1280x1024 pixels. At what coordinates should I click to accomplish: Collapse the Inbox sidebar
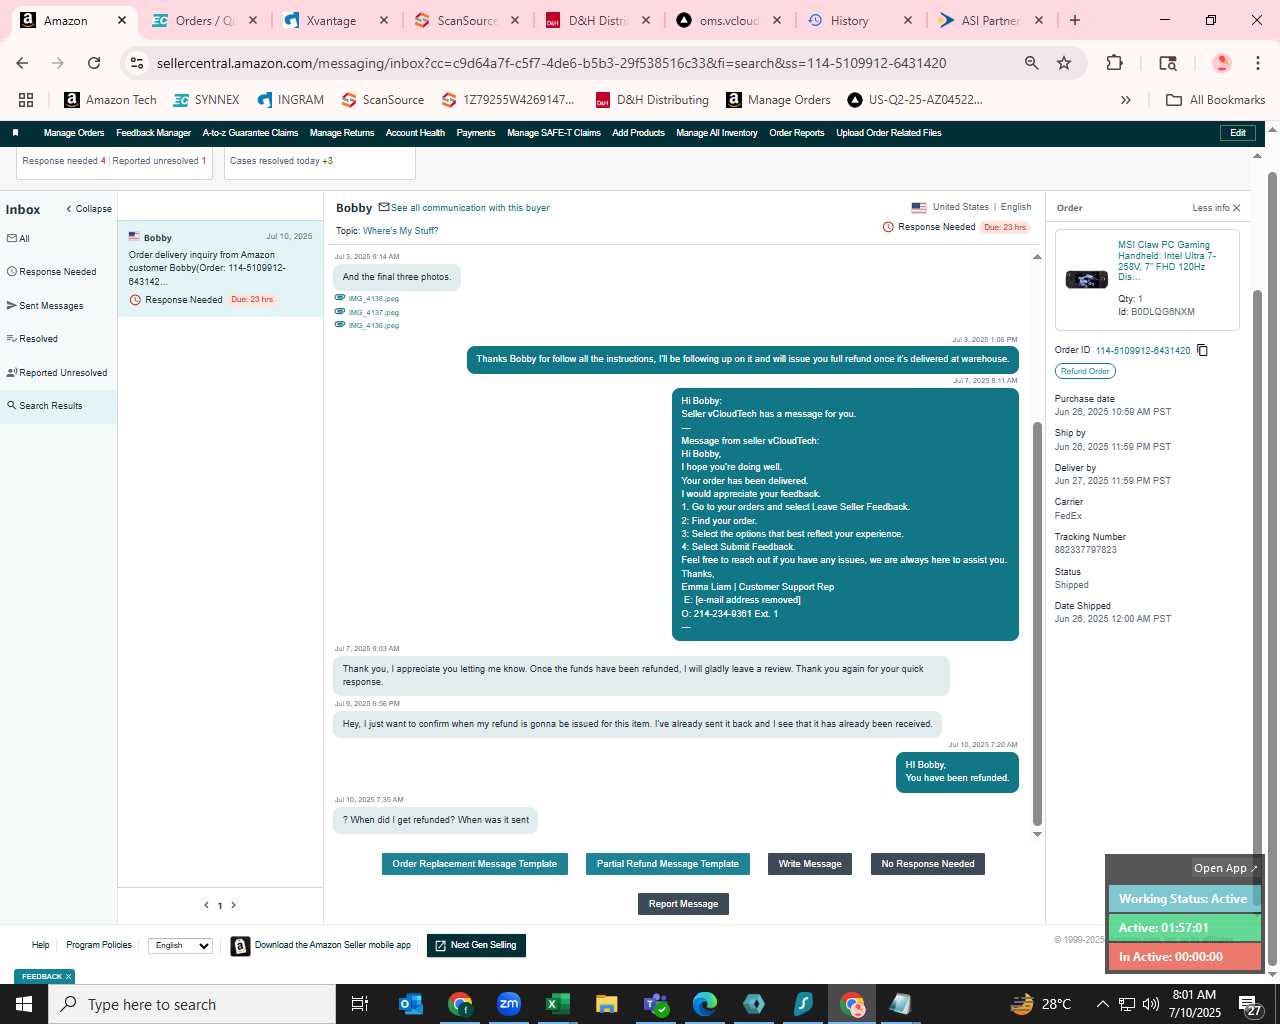89,209
